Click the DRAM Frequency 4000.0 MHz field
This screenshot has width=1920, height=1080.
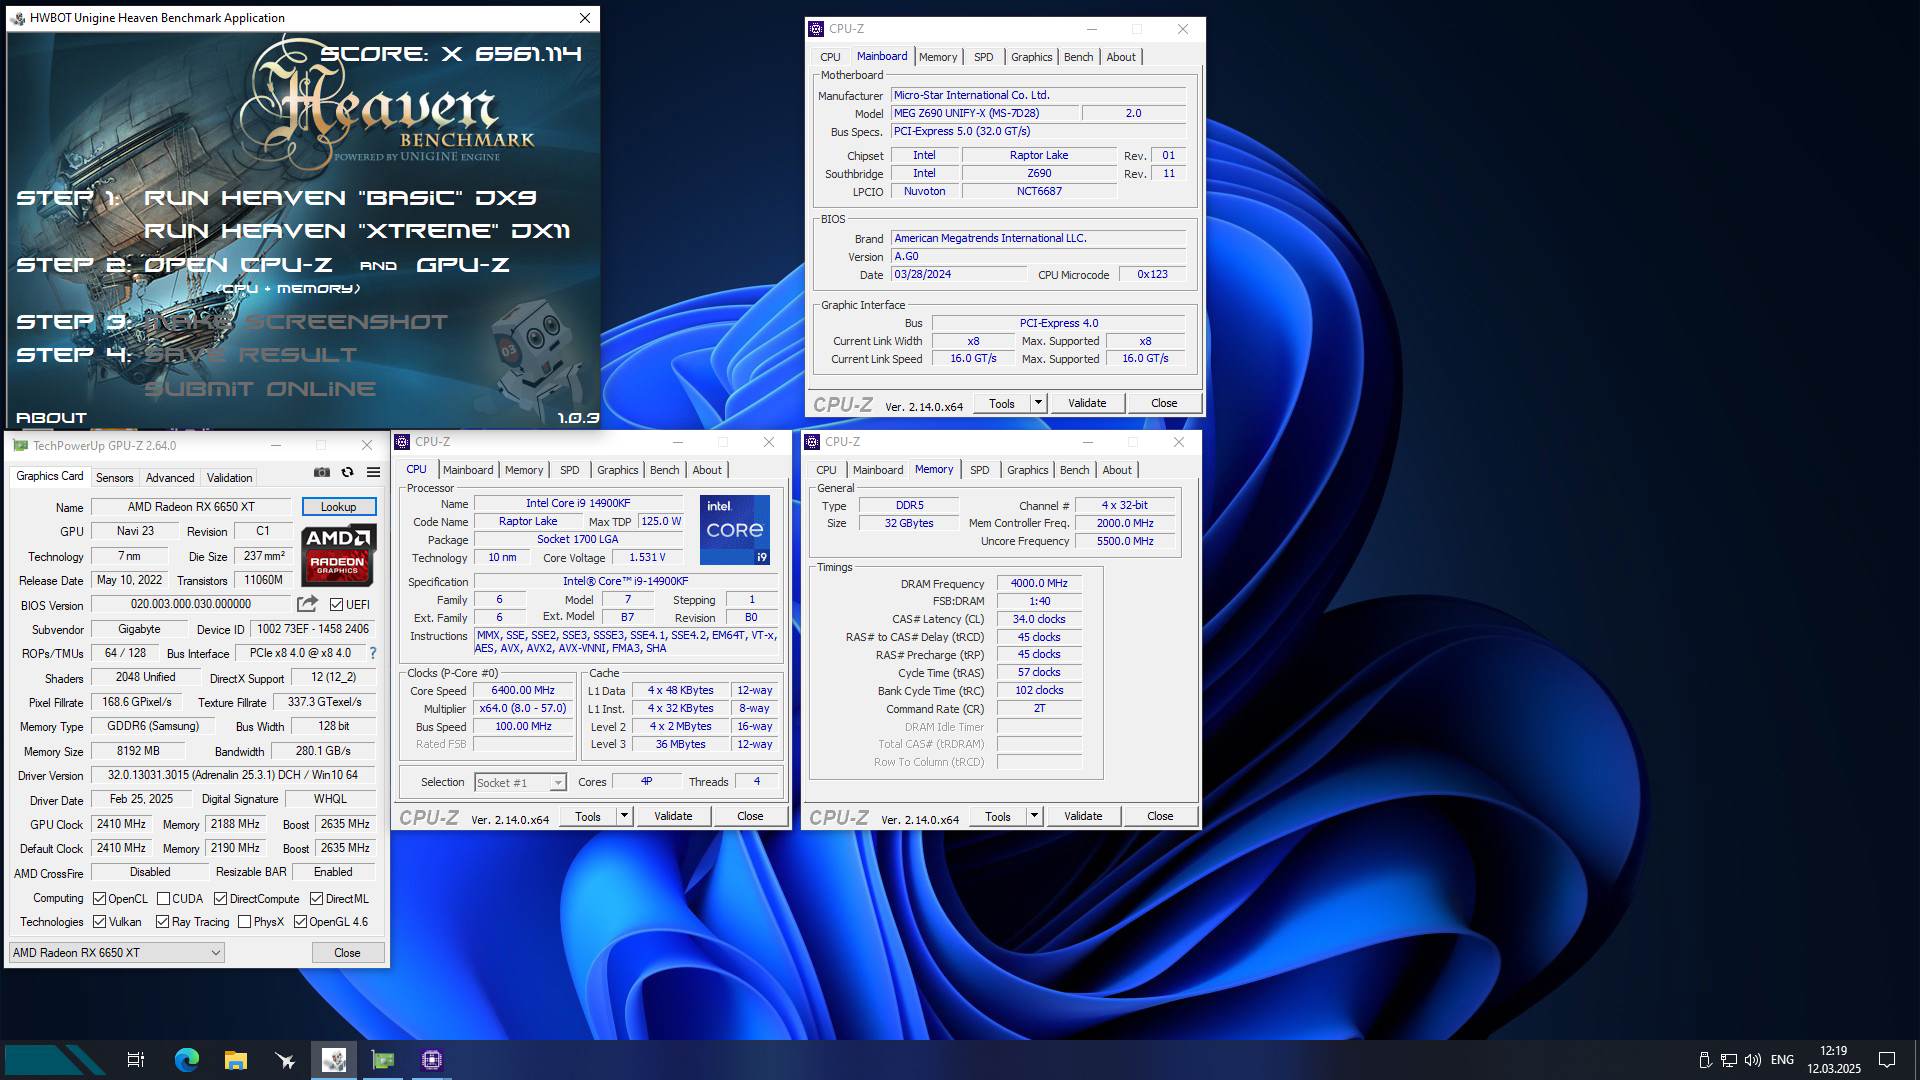click(x=1039, y=584)
